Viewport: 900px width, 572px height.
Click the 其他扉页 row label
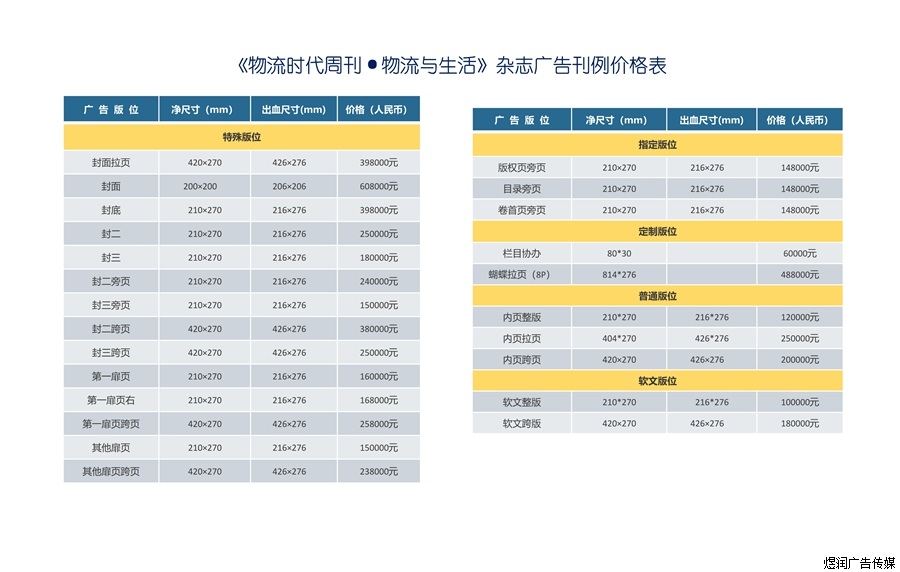pyautogui.click(x=111, y=448)
